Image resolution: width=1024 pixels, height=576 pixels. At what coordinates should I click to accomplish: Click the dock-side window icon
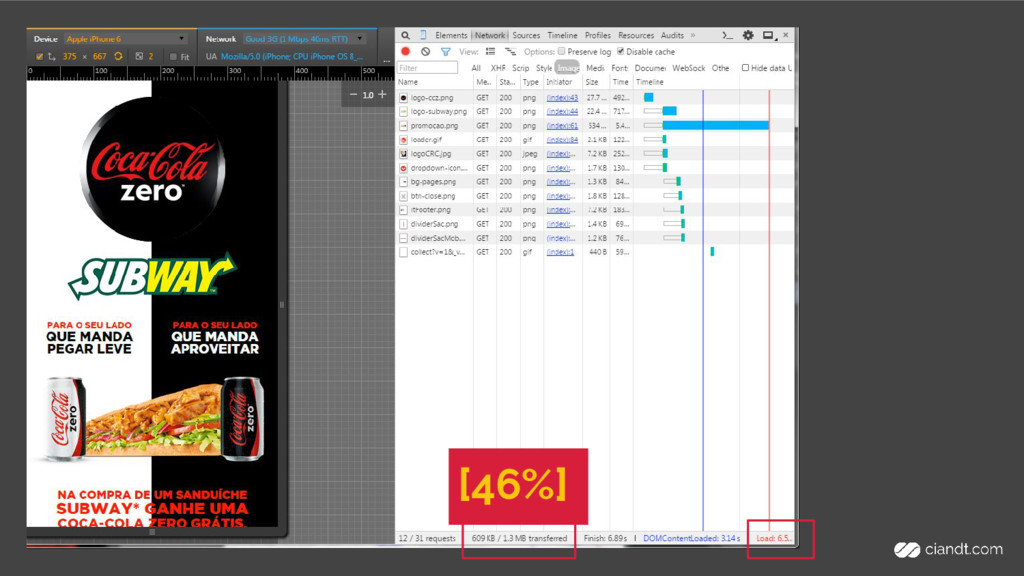click(x=769, y=35)
